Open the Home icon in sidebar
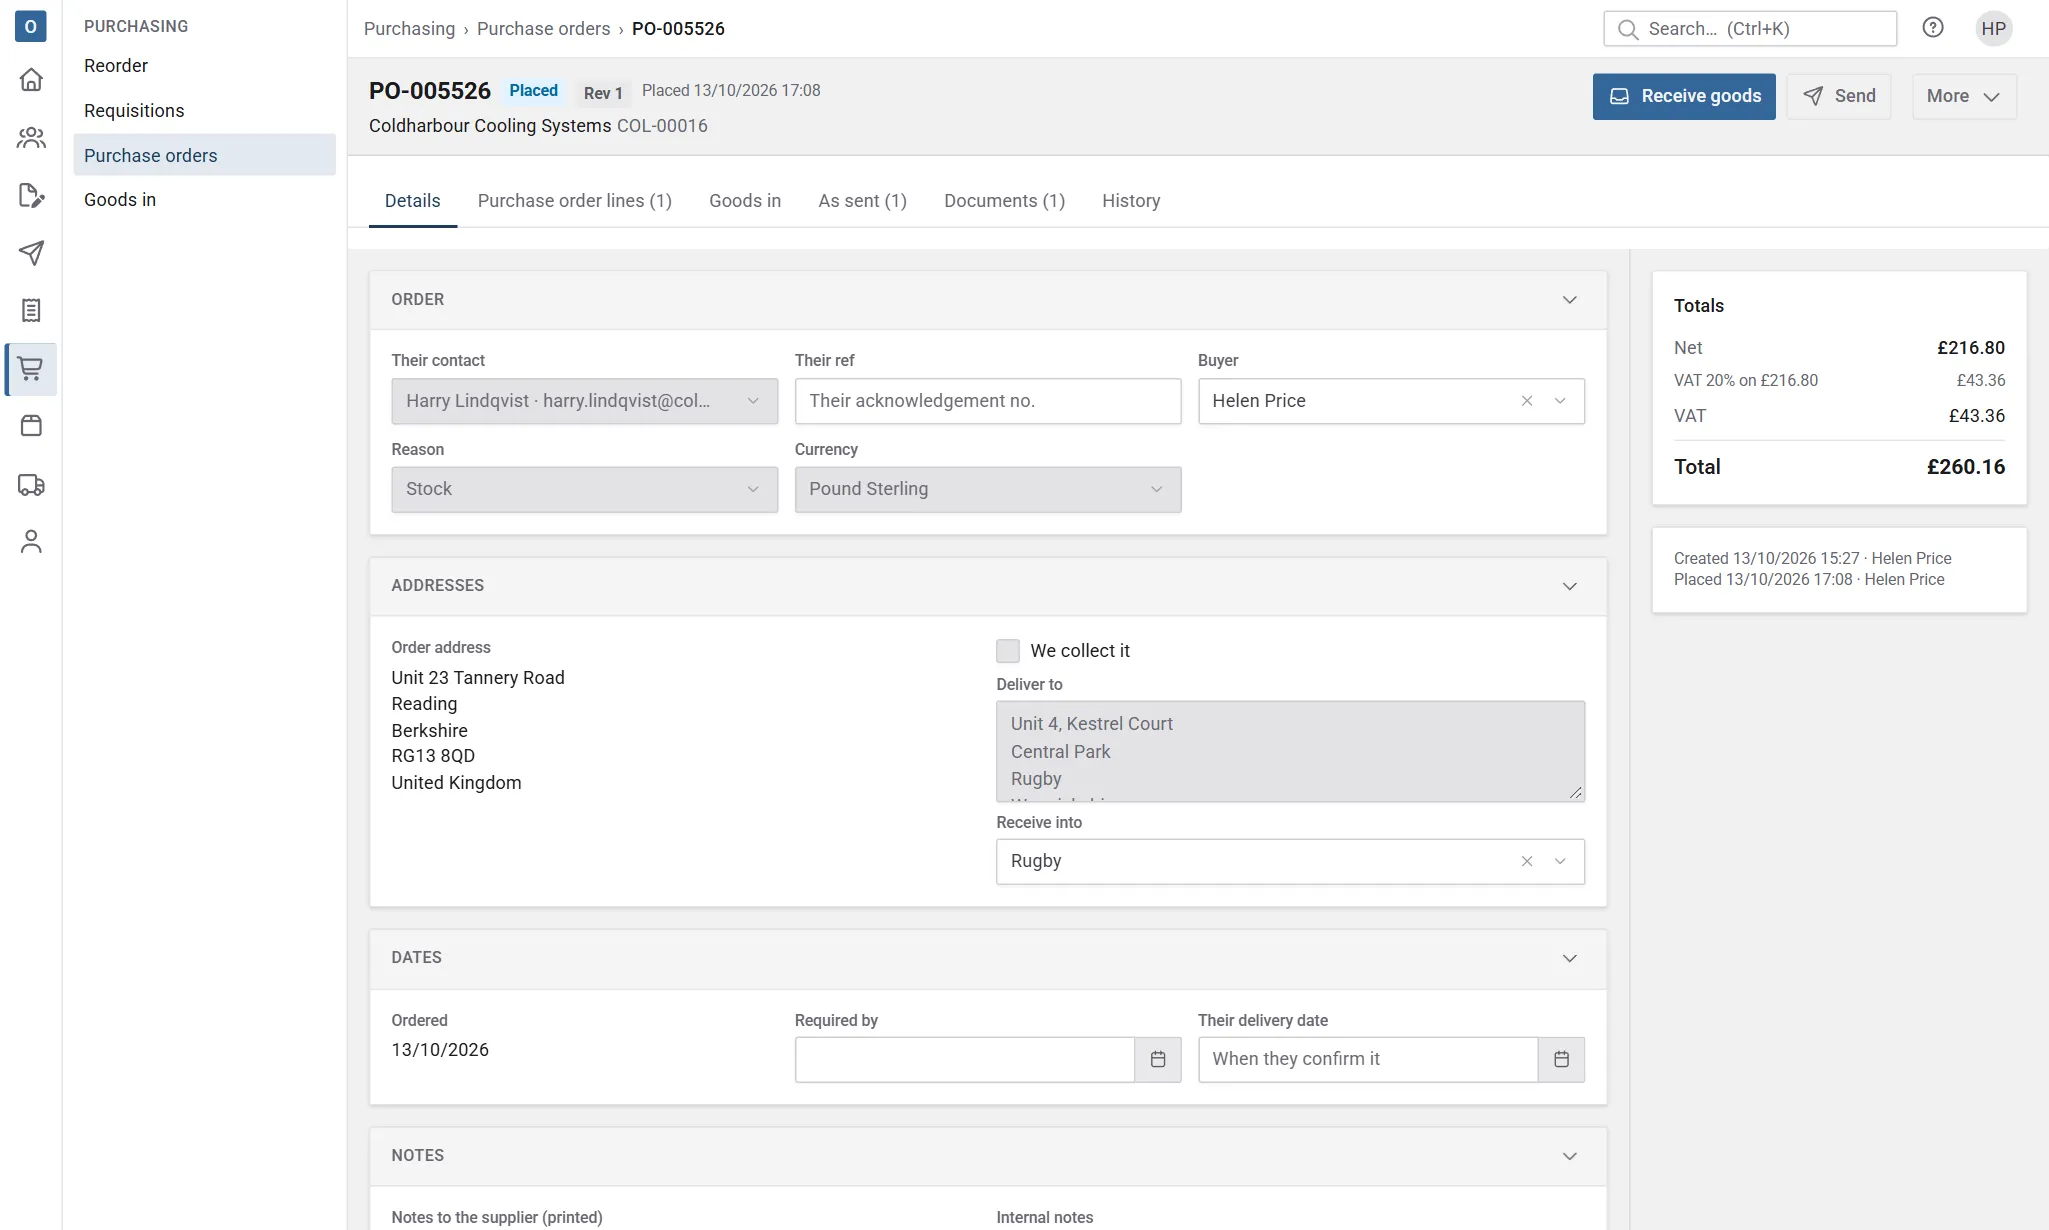Screen dimensions: 2049x1230 pos(31,79)
